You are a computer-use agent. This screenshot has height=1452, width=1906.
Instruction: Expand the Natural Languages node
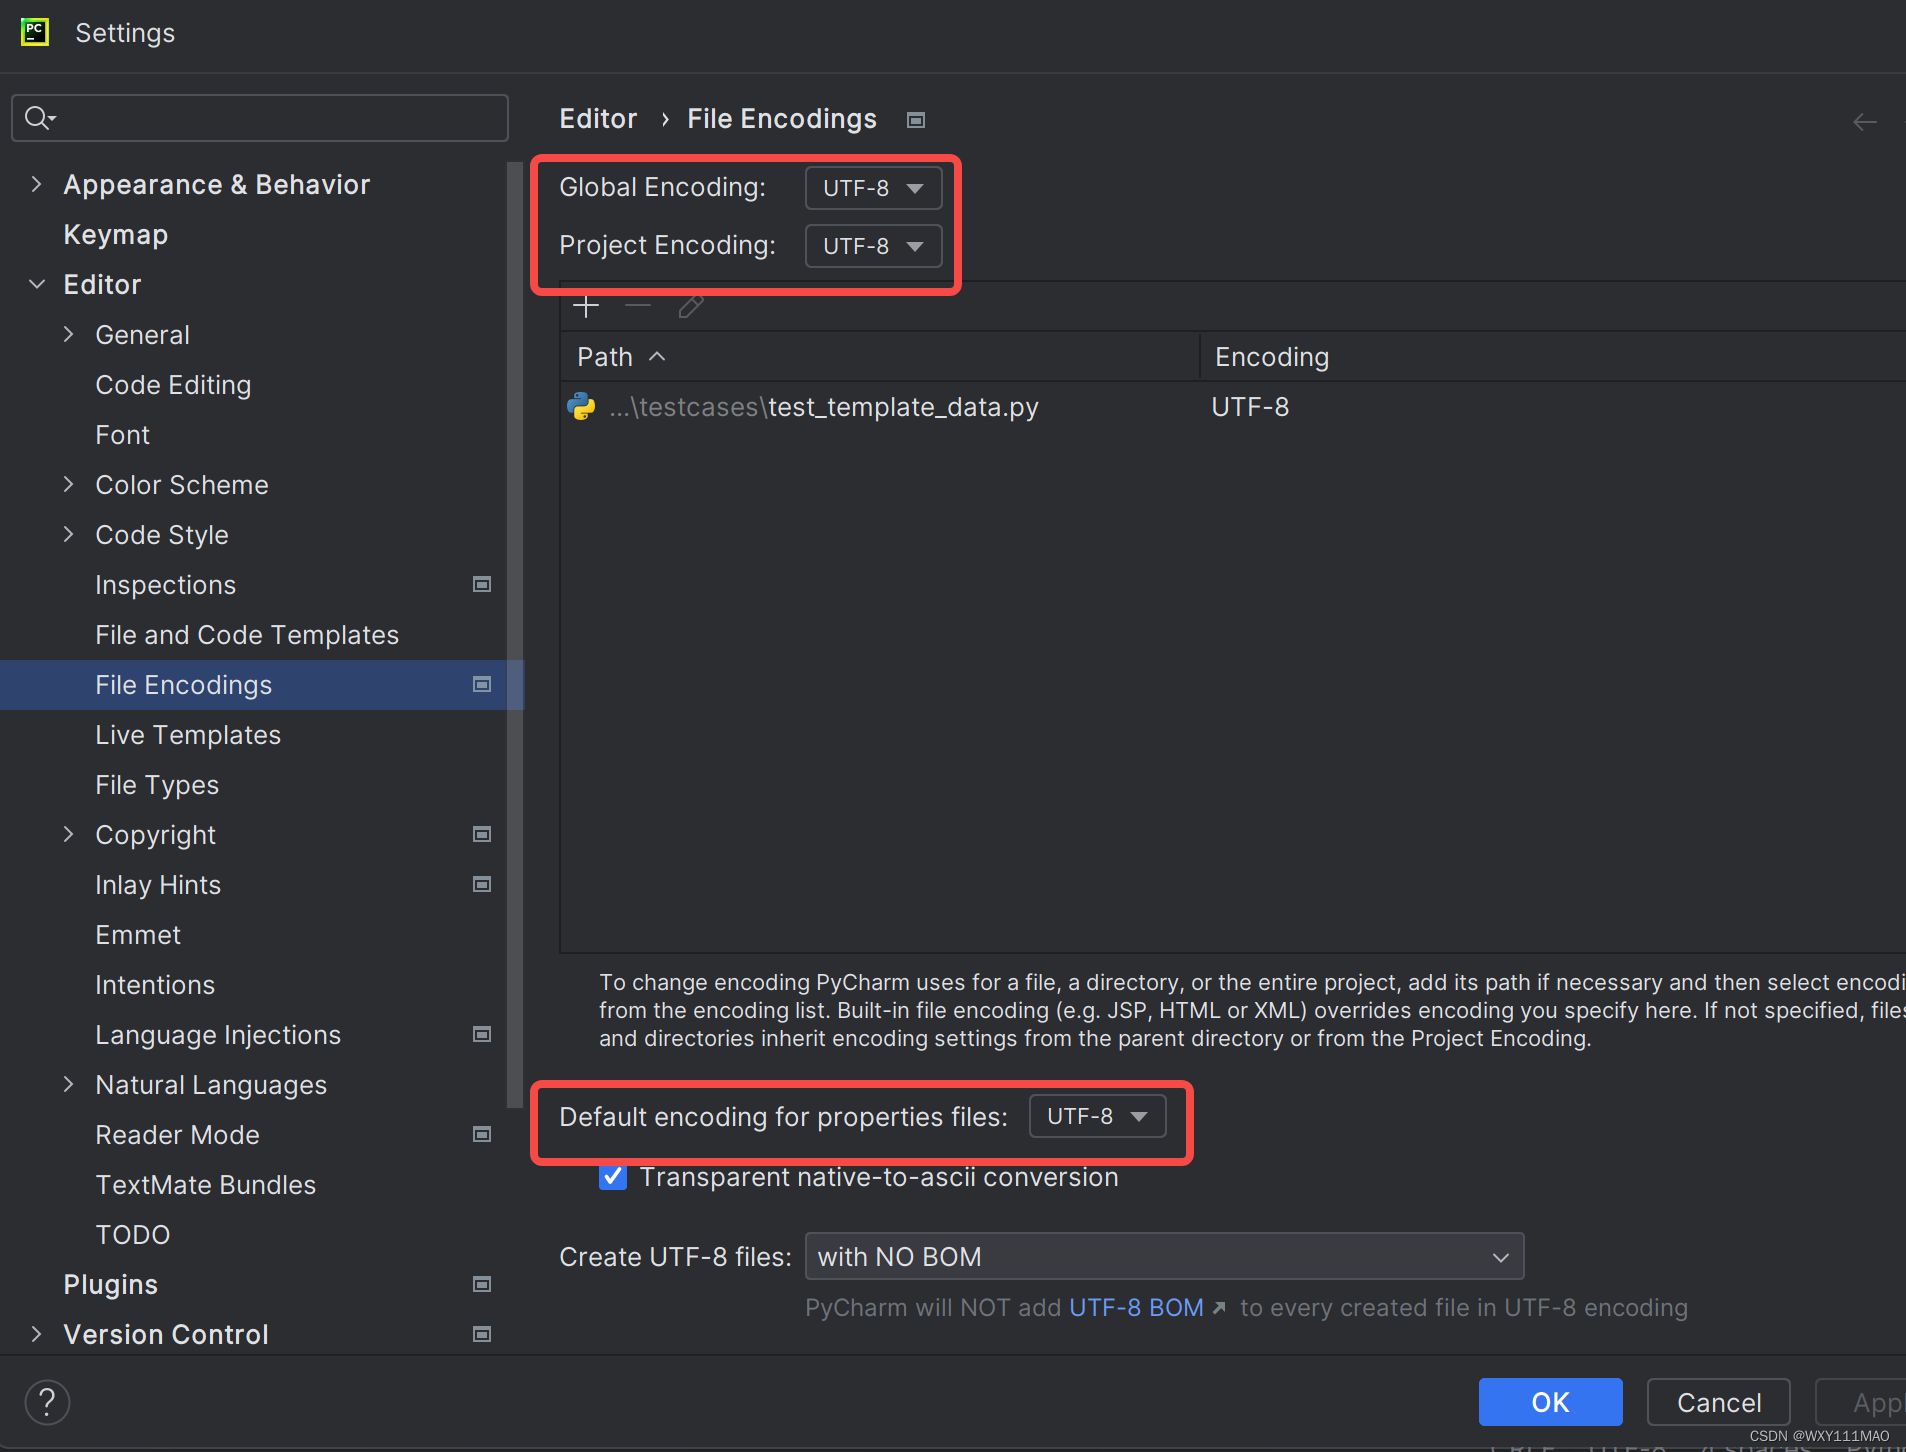(x=68, y=1084)
